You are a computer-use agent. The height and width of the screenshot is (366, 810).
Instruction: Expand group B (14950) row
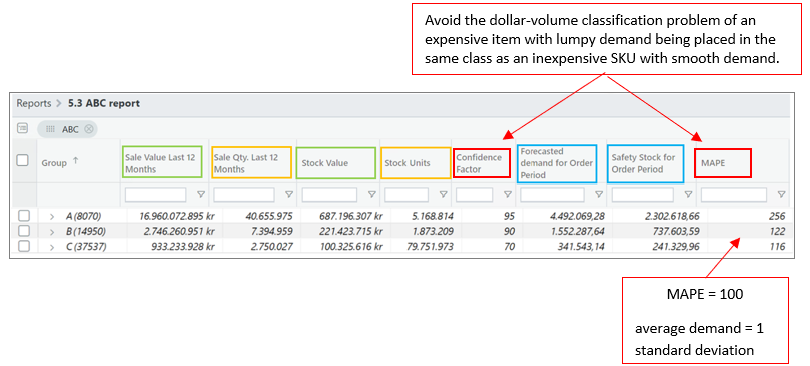pyautogui.click(x=52, y=232)
